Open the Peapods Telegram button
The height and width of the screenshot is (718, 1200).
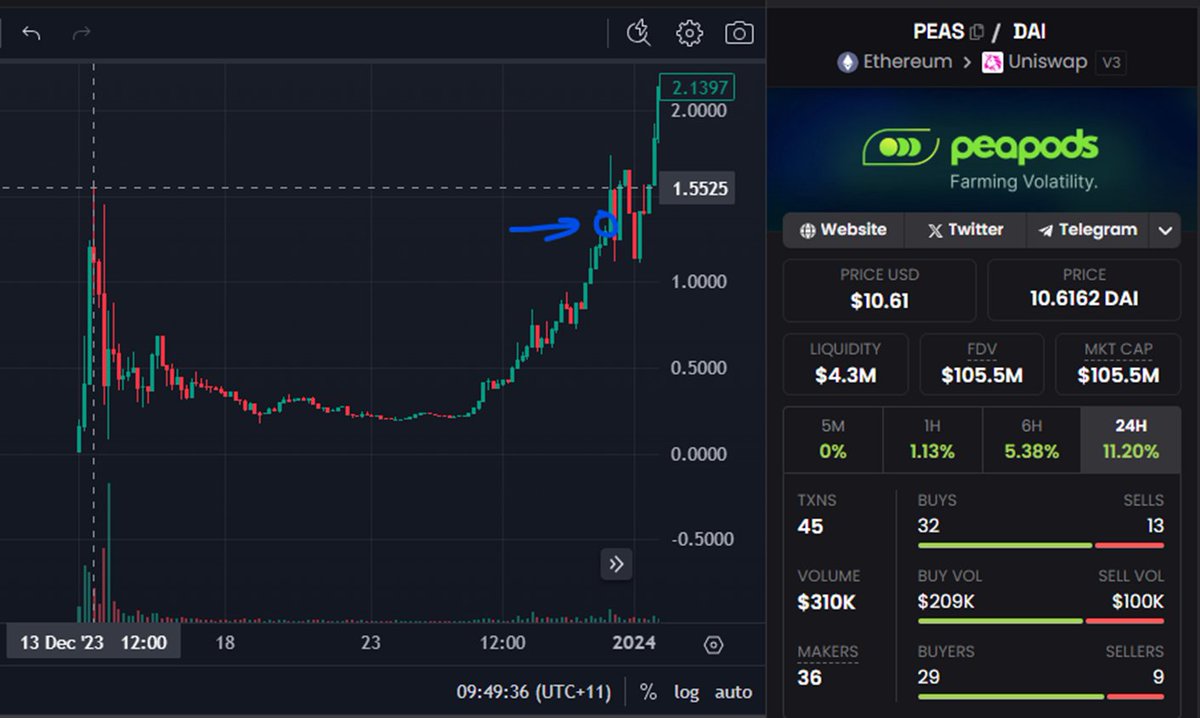point(1088,230)
